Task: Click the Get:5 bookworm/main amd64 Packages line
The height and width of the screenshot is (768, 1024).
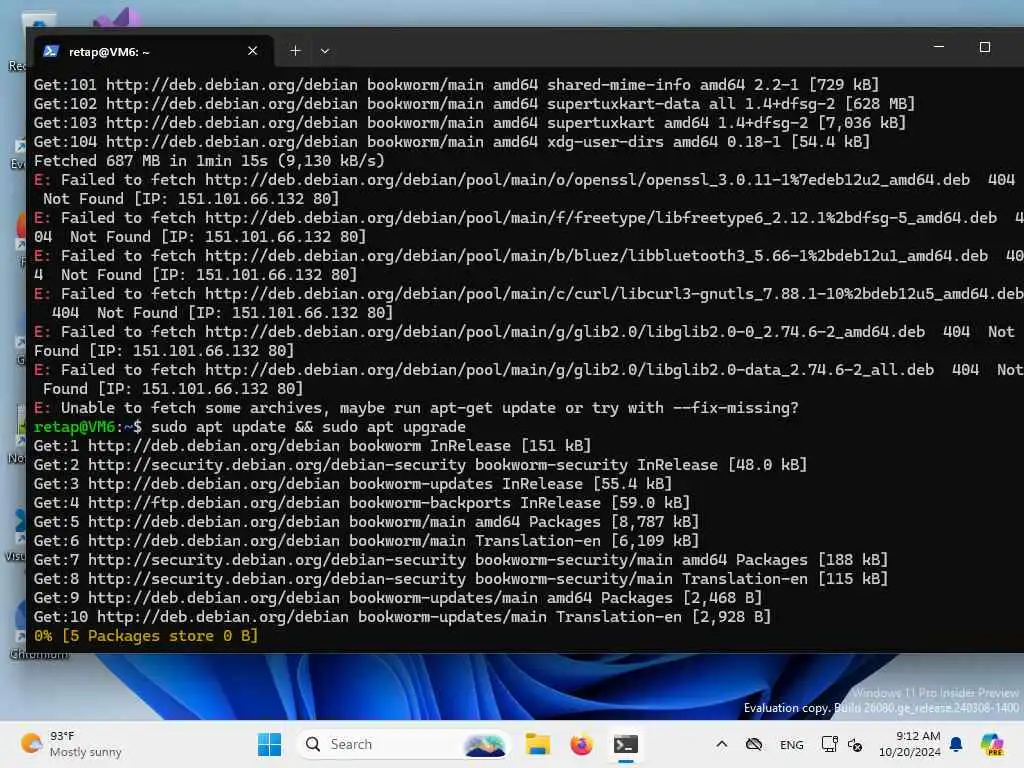Action: (x=366, y=522)
